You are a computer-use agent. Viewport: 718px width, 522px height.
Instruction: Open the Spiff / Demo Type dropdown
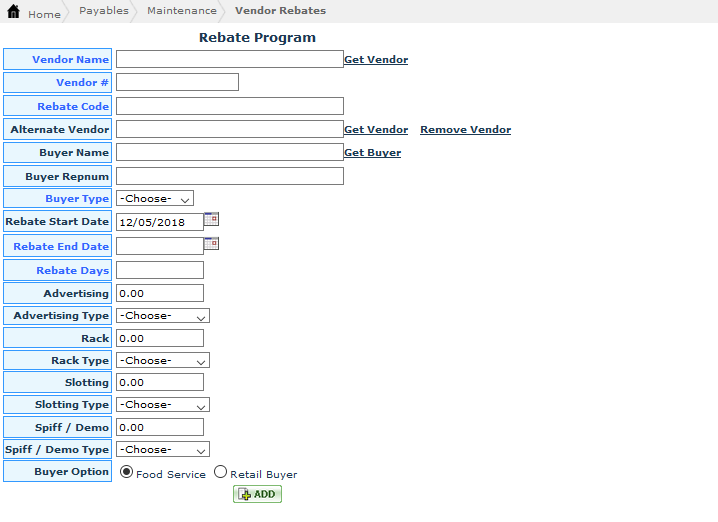(x=163, y=449)
